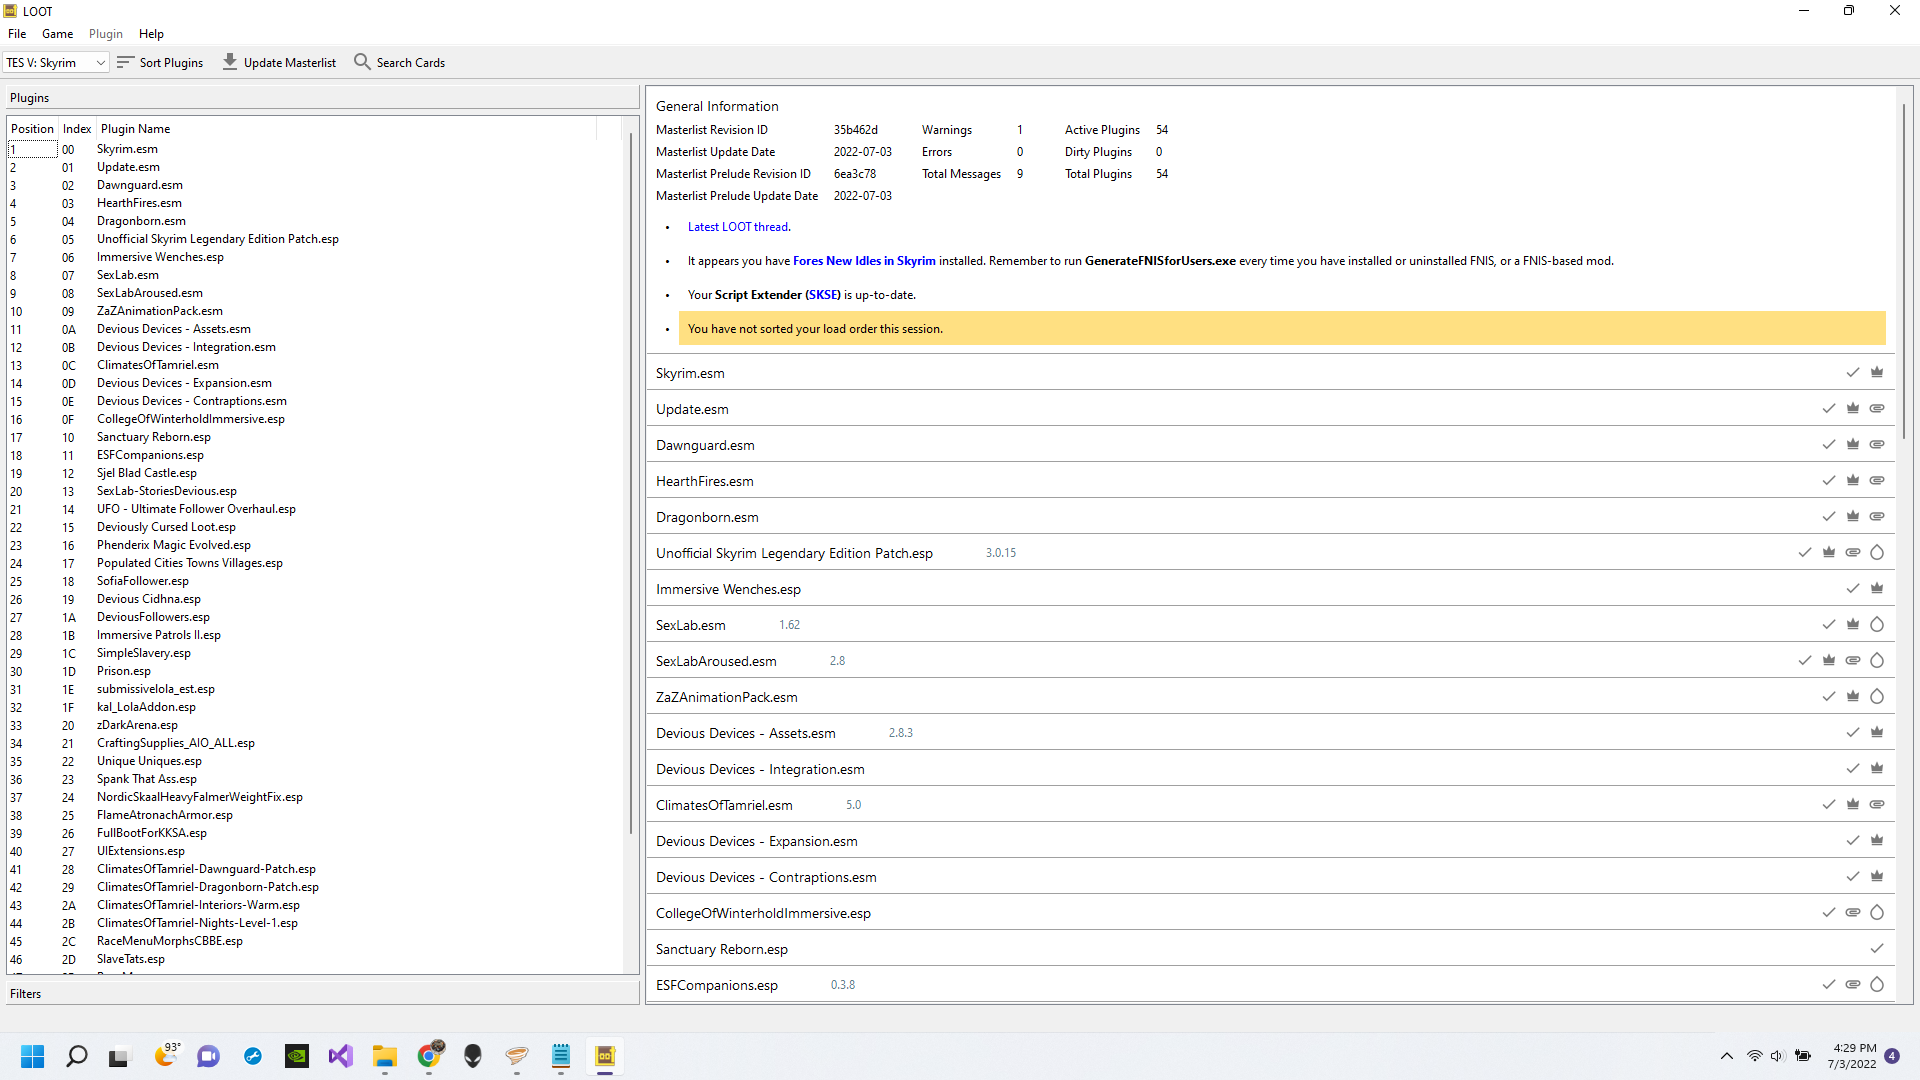Click the clean circle icon on SexLab.esm card

click(x=1877, y=625)
